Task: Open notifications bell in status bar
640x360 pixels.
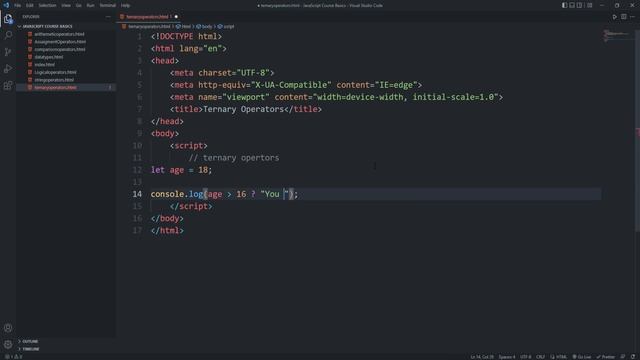Action: [x=633, y=357]
